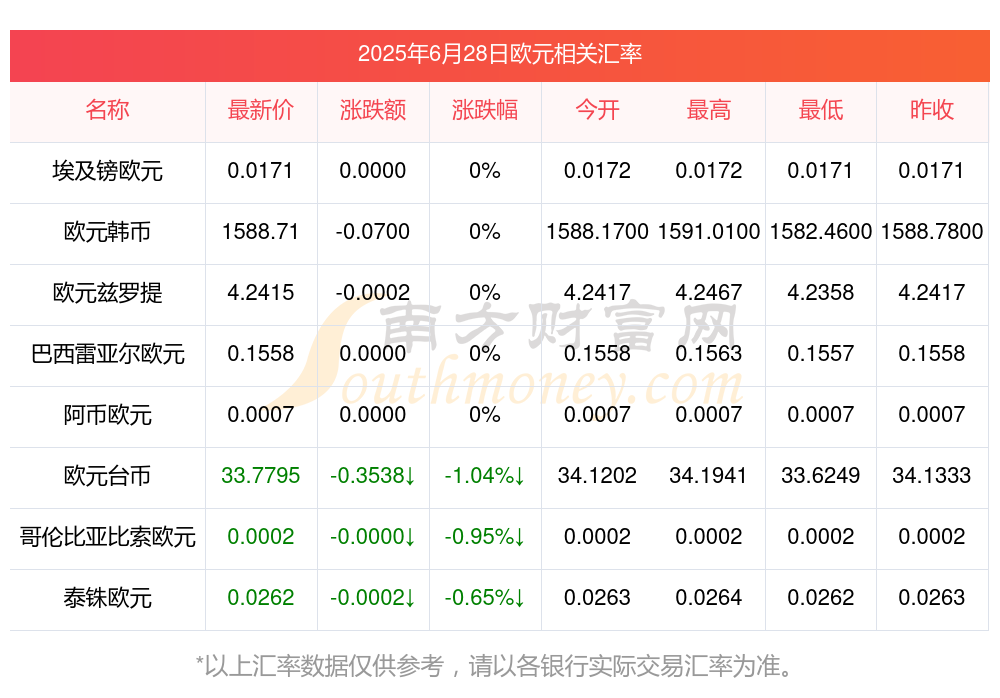Click the 欧元台币 row name
This screenshot has width=1000, height=698.
click(x=107, y=476)
